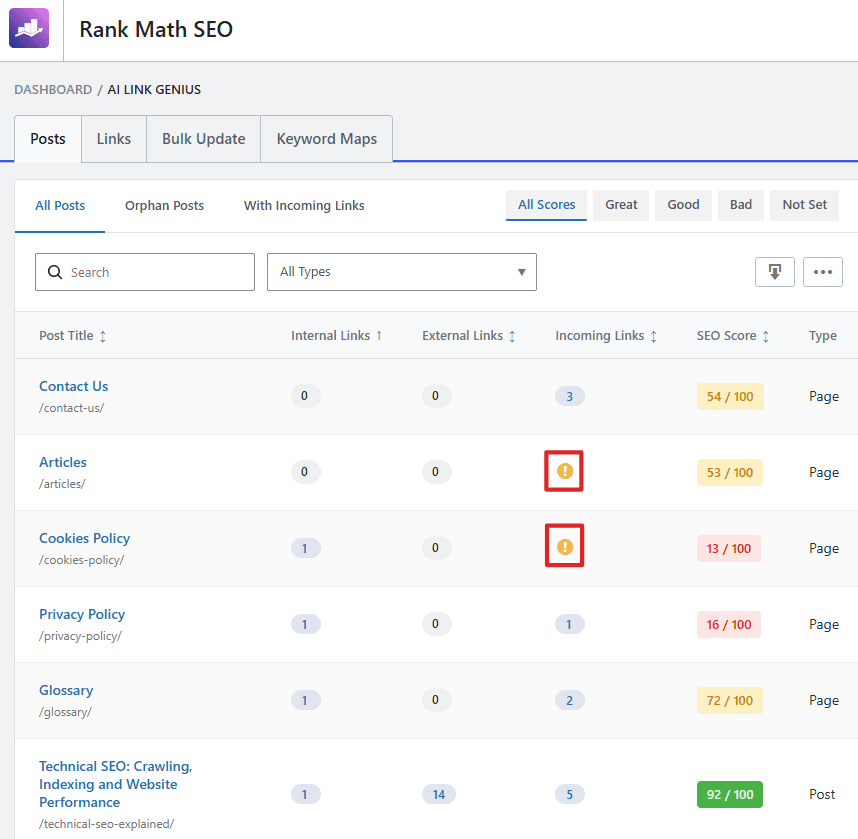Switch to the Posts tab
This screenshot has height=839, width=858.
(48, 139)
